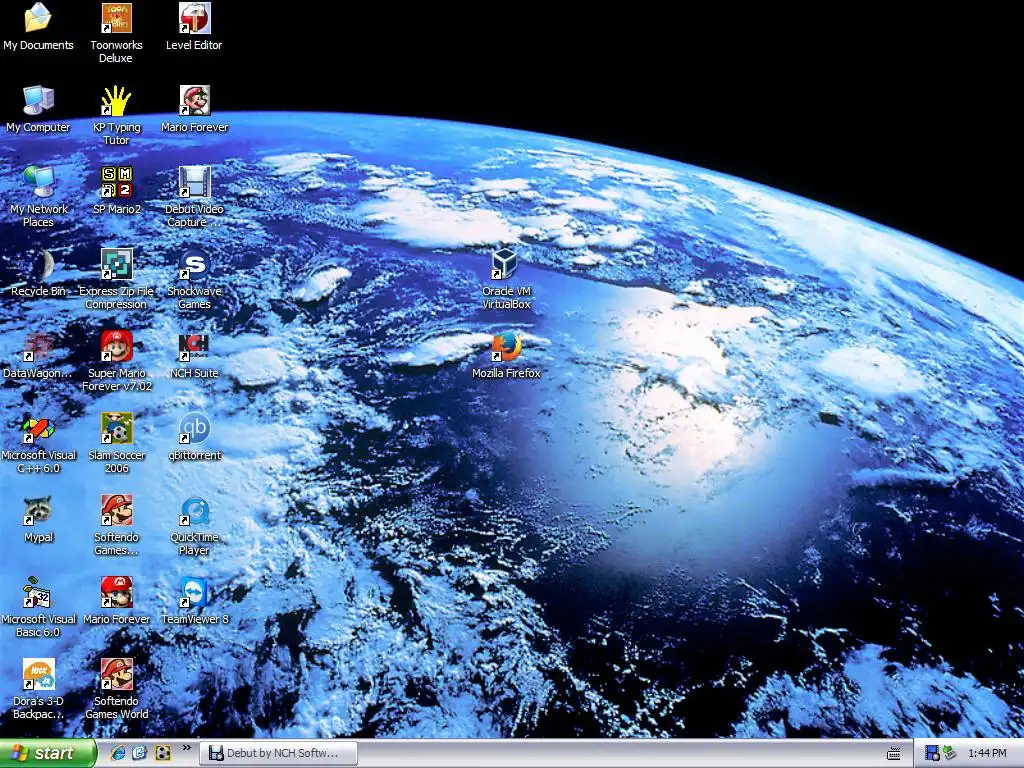This screenshot has width=1024, height=768.
Task: Expand hidden Quick Launch items chevron
Action: 187,748
